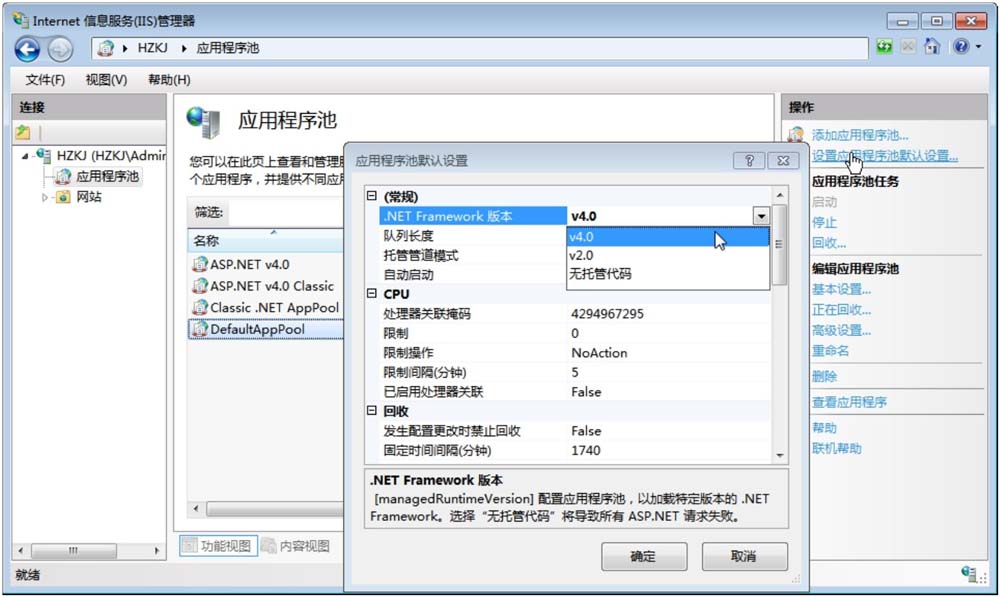
Task: Select 应用程序池 node in connections tree
Action: [107, 176]
